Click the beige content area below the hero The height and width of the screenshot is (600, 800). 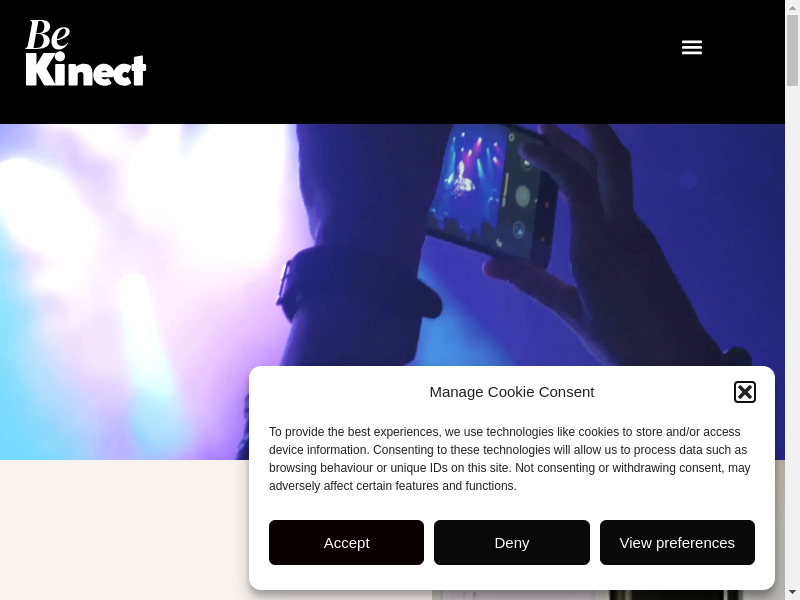click(x=124, y=530)
